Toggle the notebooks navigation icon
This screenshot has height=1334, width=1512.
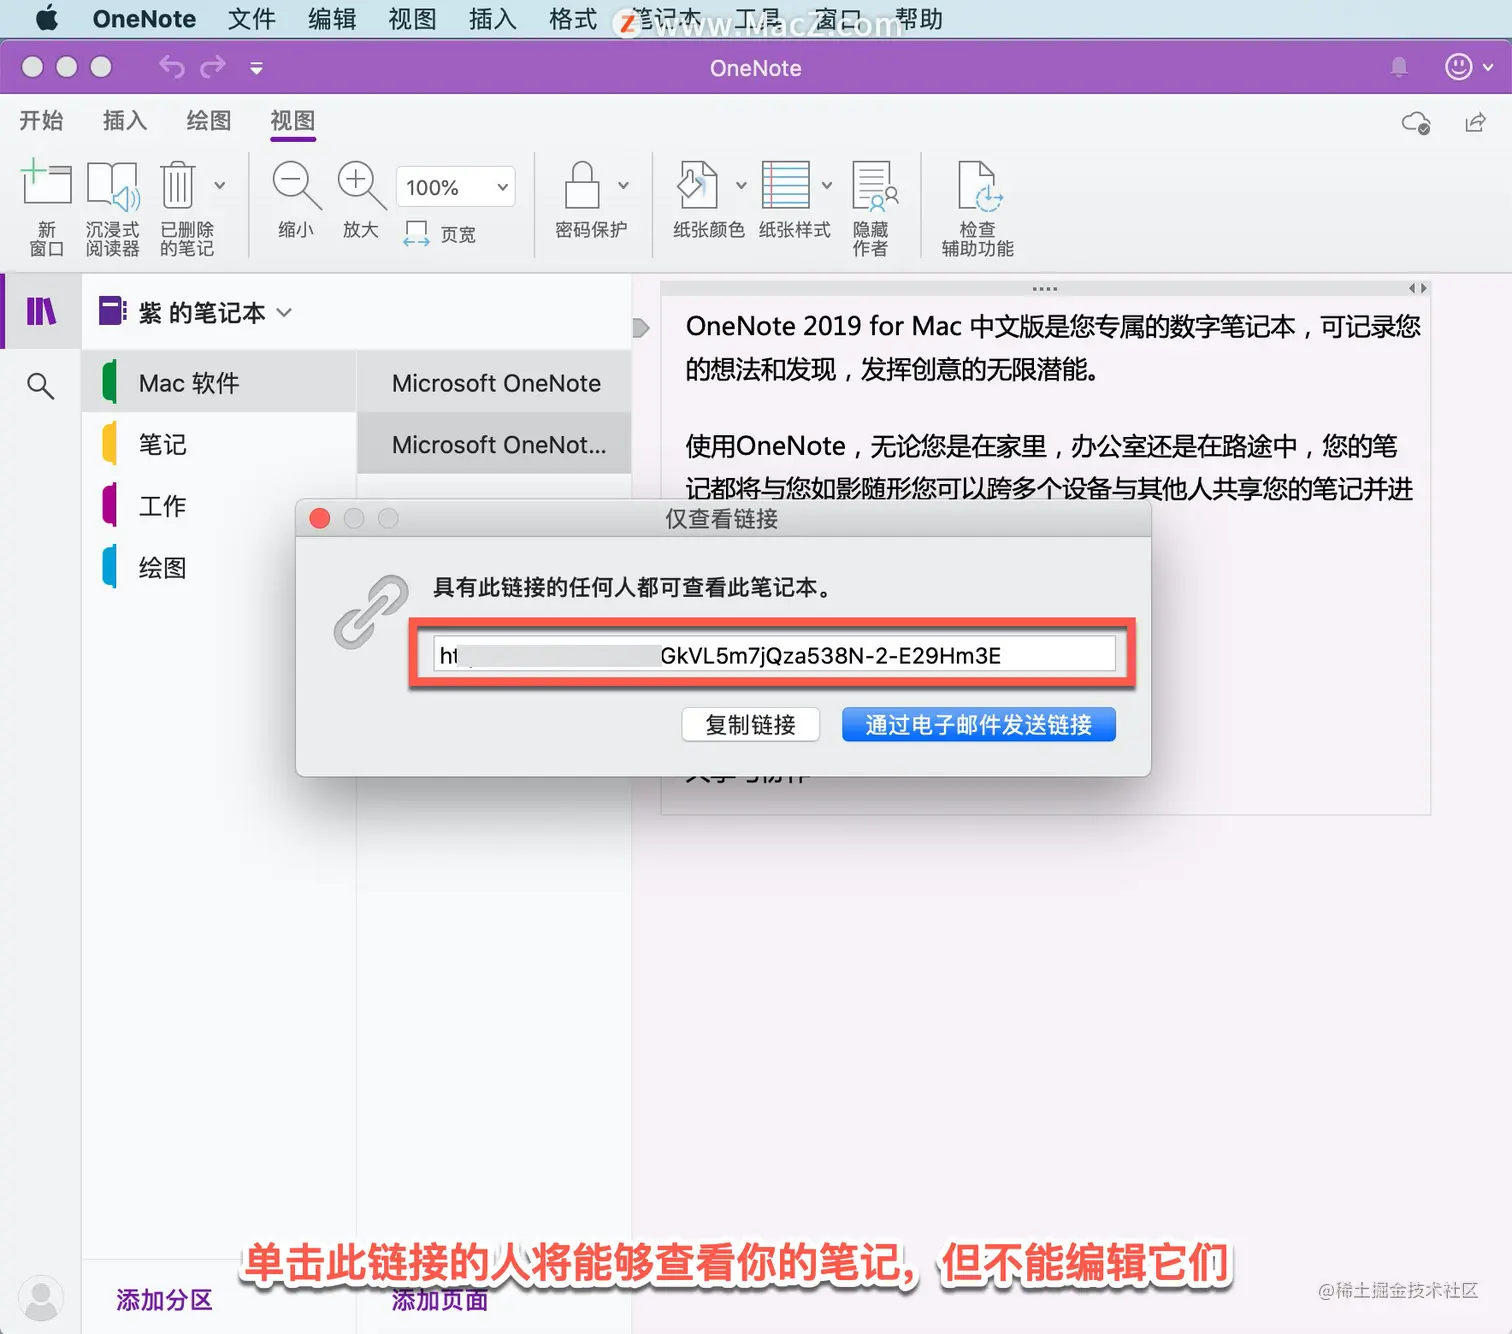[41, 312]
